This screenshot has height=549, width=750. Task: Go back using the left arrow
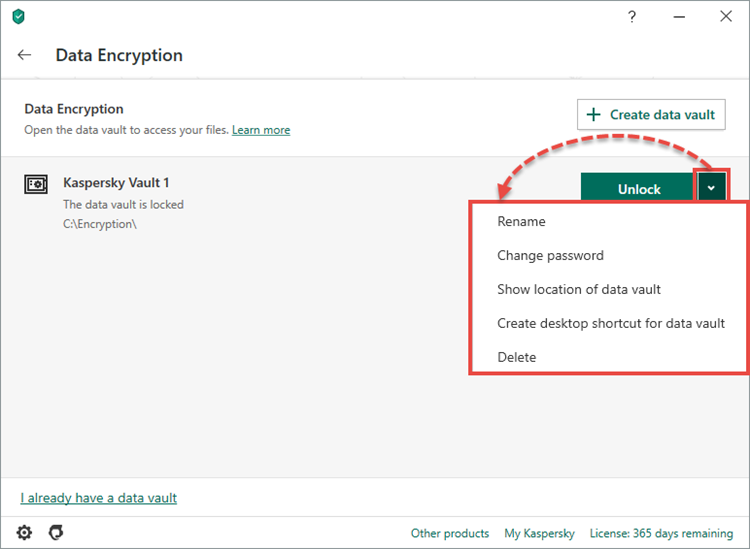[25, 55]
